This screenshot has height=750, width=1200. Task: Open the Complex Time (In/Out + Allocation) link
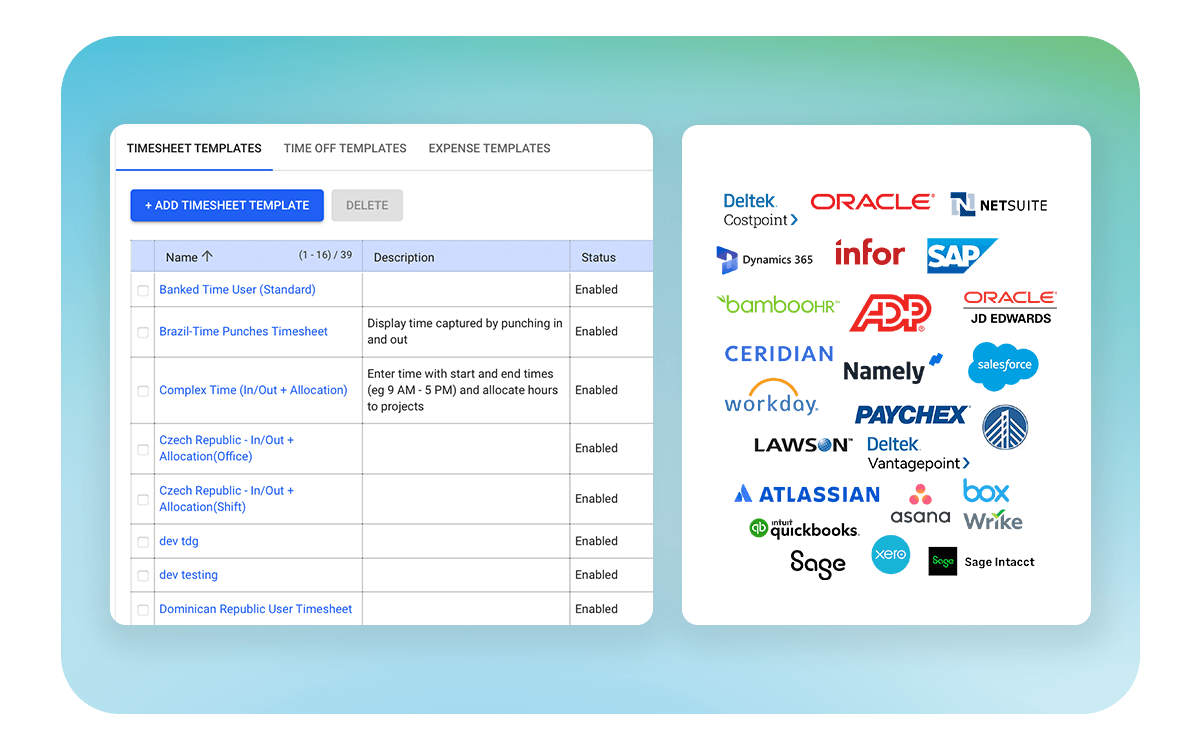(253, 390)
